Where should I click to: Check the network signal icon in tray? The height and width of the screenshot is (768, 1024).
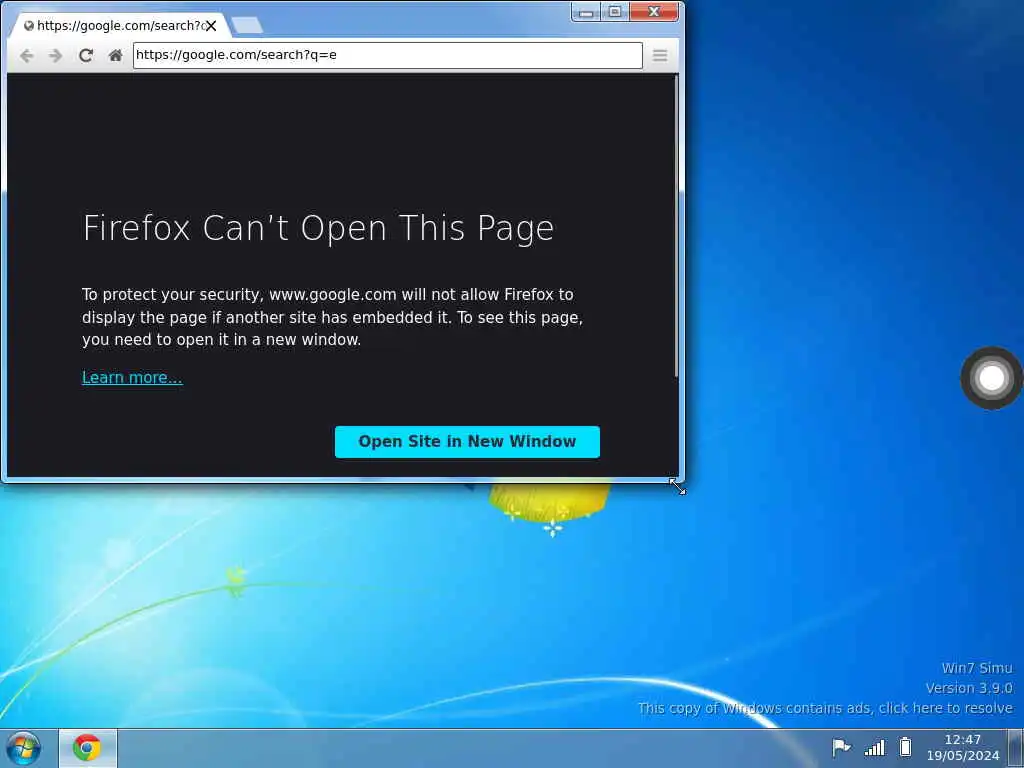coord(874,746)
